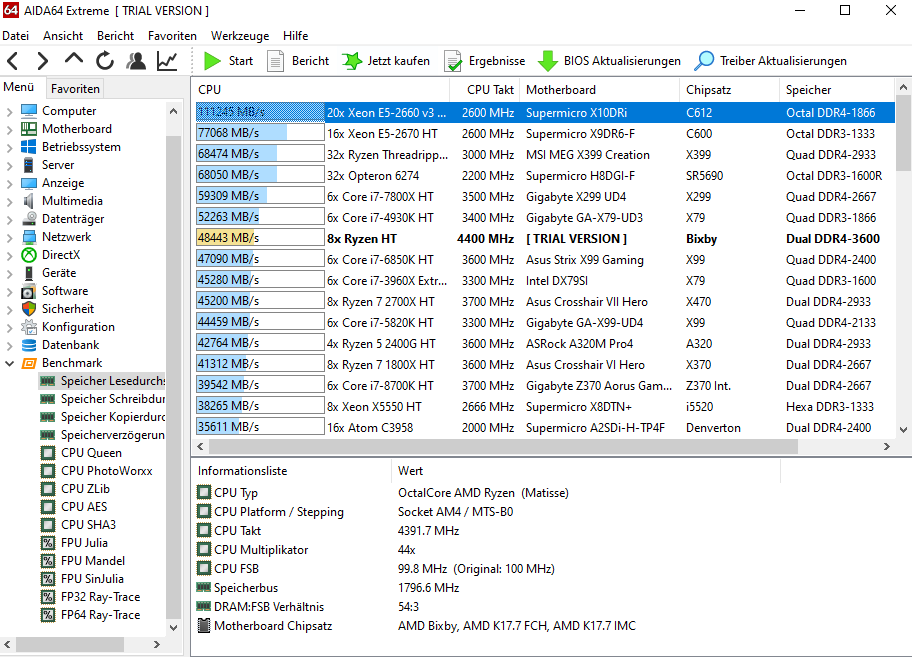Expand the Anzeige tree node
912x657 pixels.
click(x=9, y=183)
